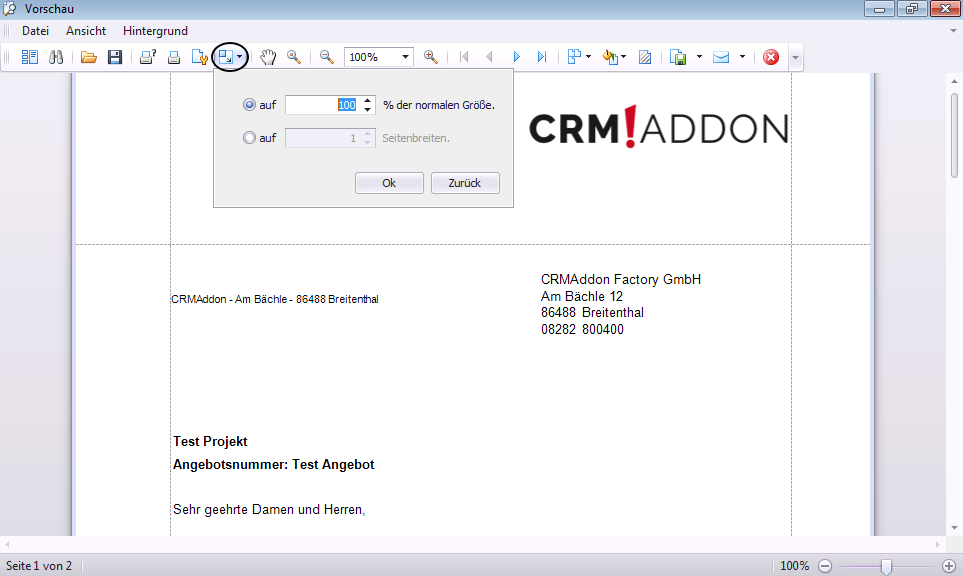This screenshot has height=576, width=963.
Task: Zoom in with the plus magnifier icon
Action: [x=431, y=57]
